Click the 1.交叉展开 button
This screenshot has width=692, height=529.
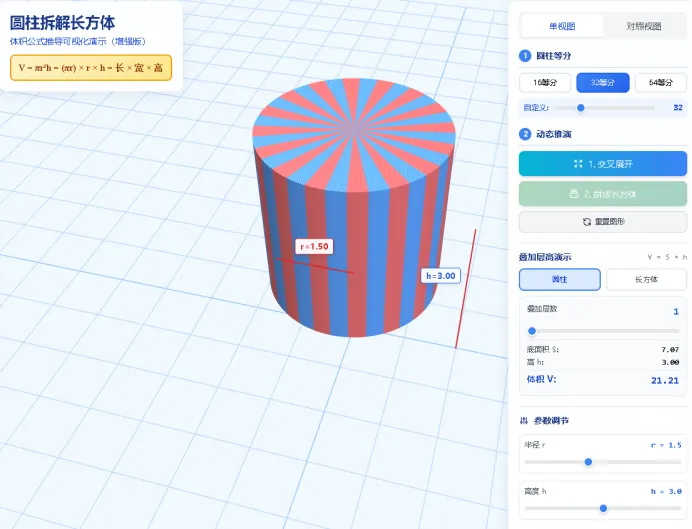click(x=603, y=164)
